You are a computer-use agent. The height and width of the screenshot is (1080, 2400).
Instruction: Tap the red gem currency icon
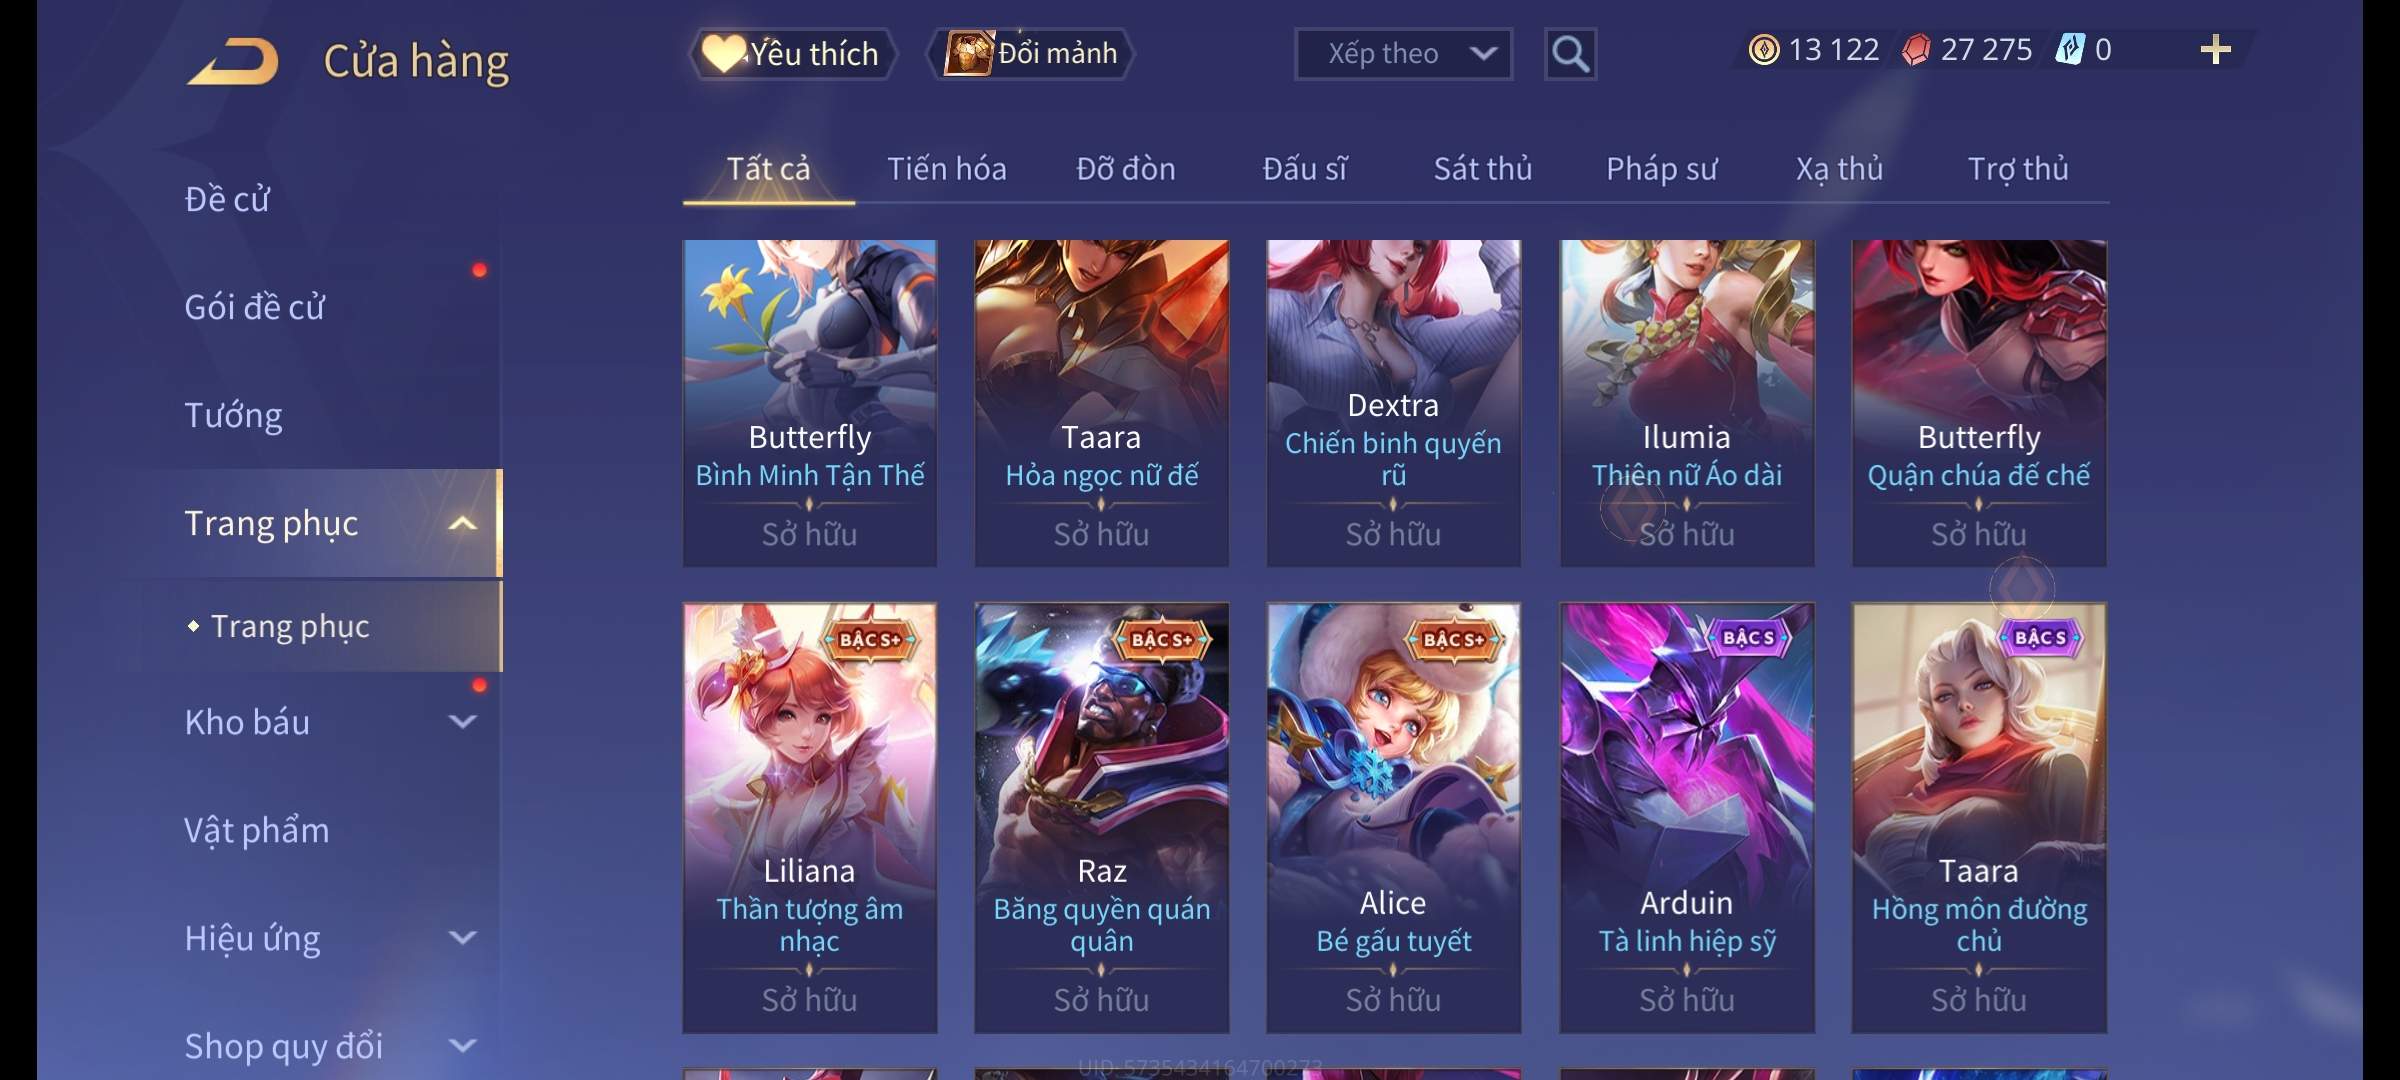(1916, 50)
